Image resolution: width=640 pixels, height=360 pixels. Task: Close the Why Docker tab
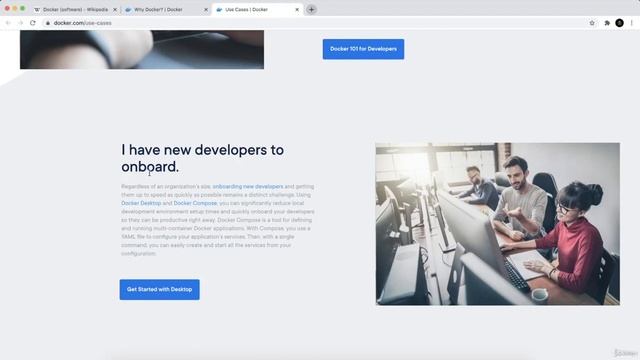pyautogui.click(x=206, y=9)
